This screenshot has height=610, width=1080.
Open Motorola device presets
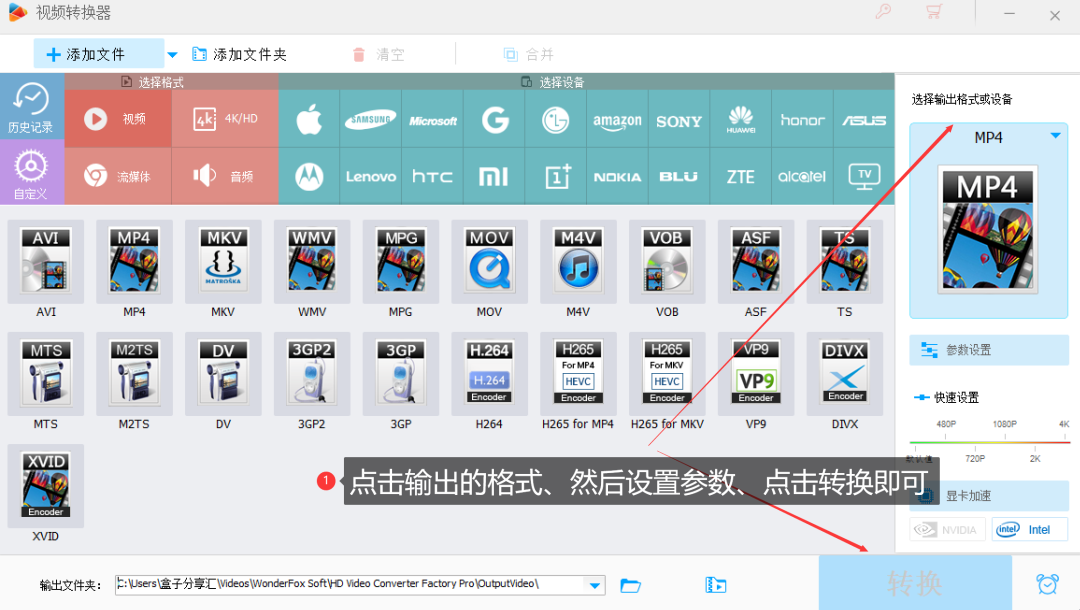[x=309, y=176]
